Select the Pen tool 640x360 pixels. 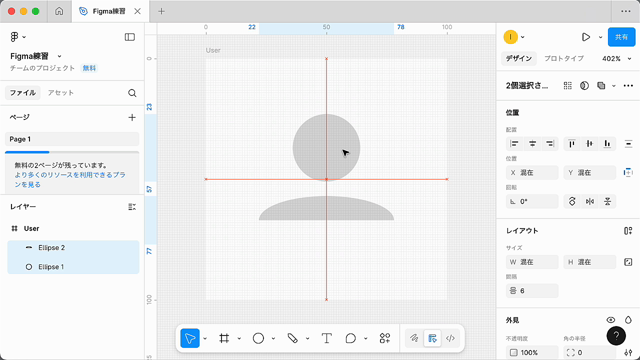292,338
